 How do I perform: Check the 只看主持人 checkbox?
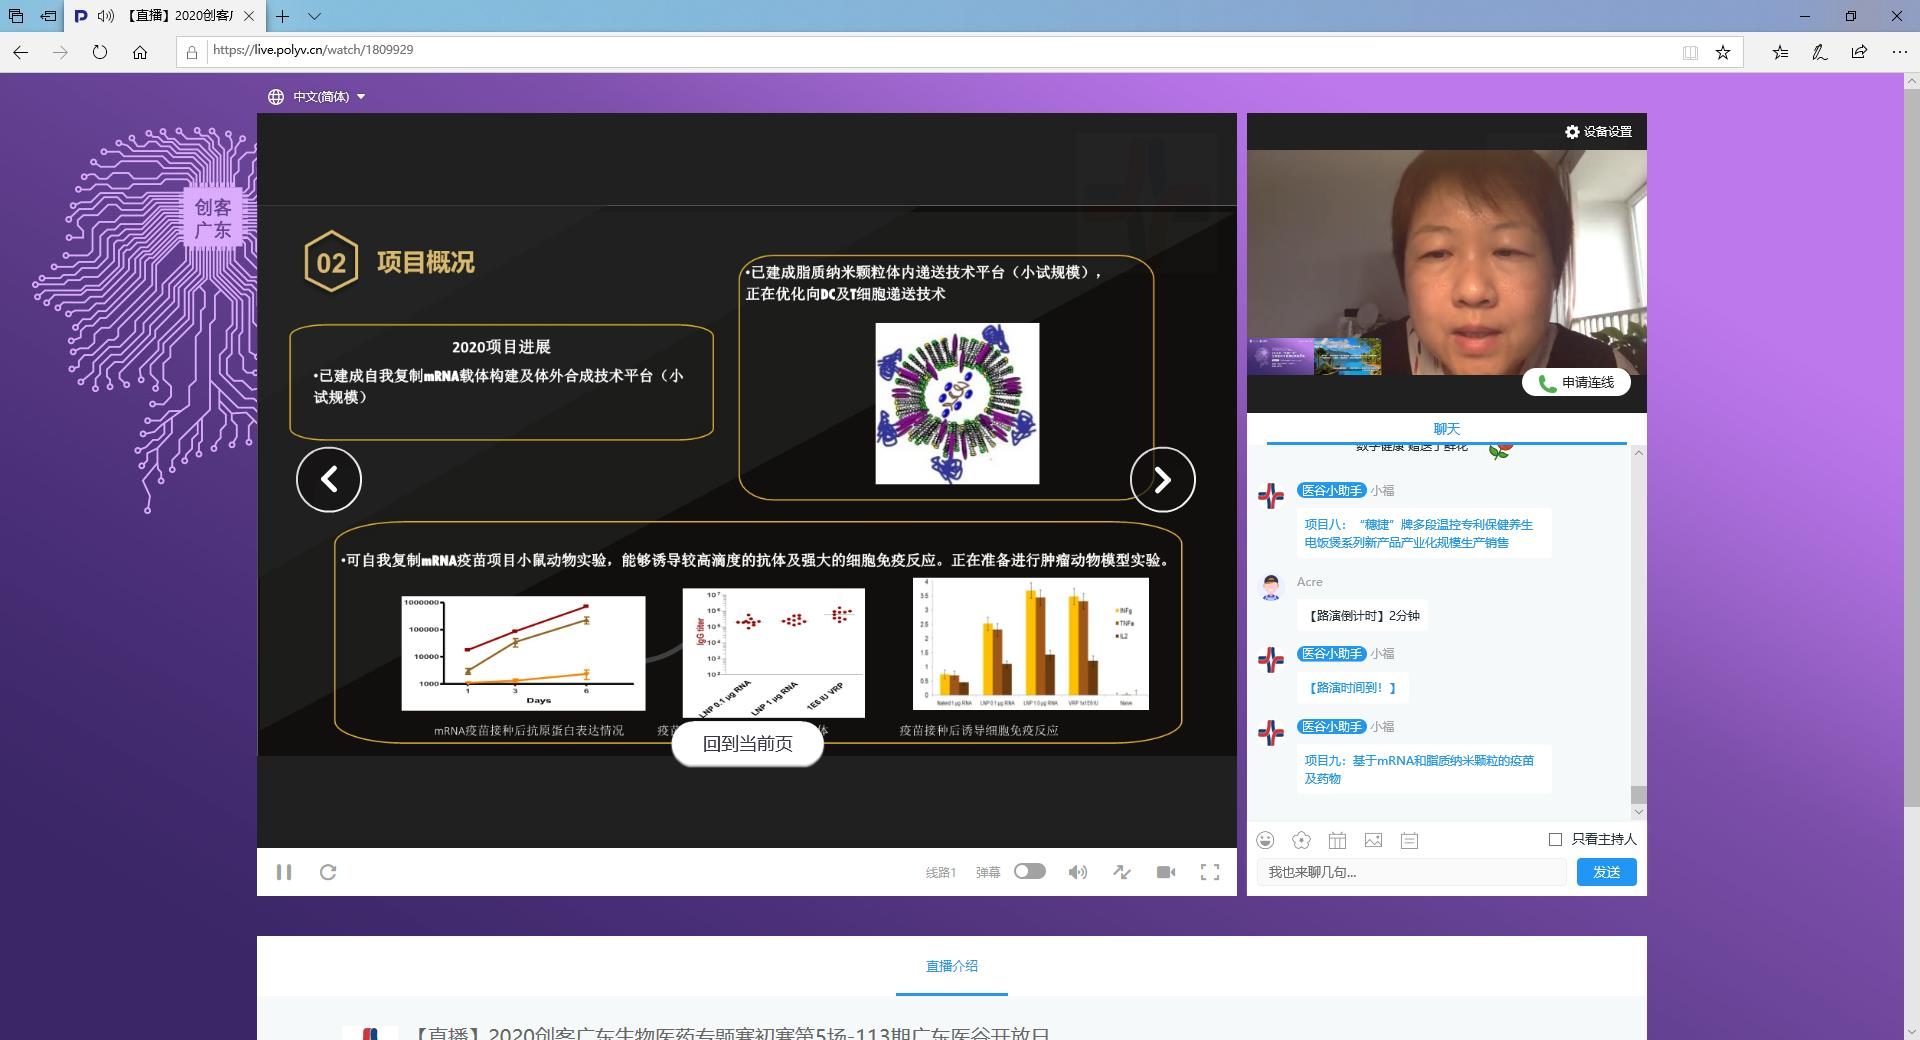(1555, 839)
